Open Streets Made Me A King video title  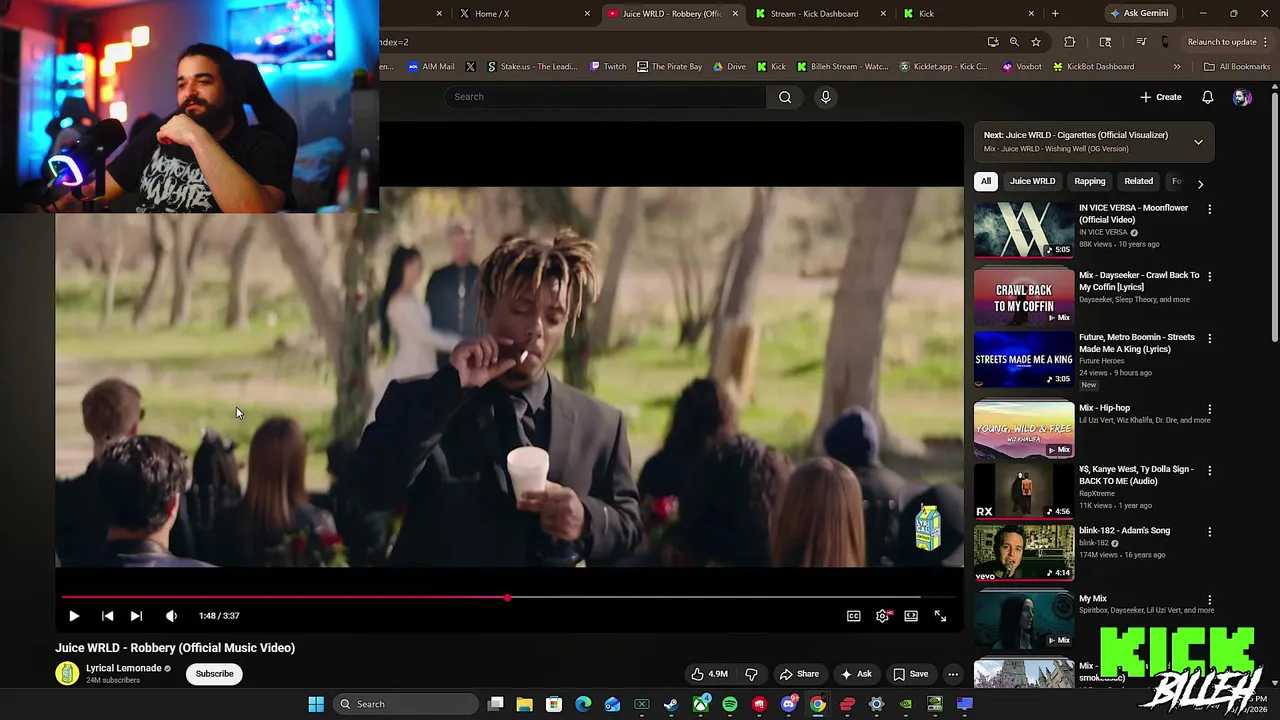[1137, 343]
